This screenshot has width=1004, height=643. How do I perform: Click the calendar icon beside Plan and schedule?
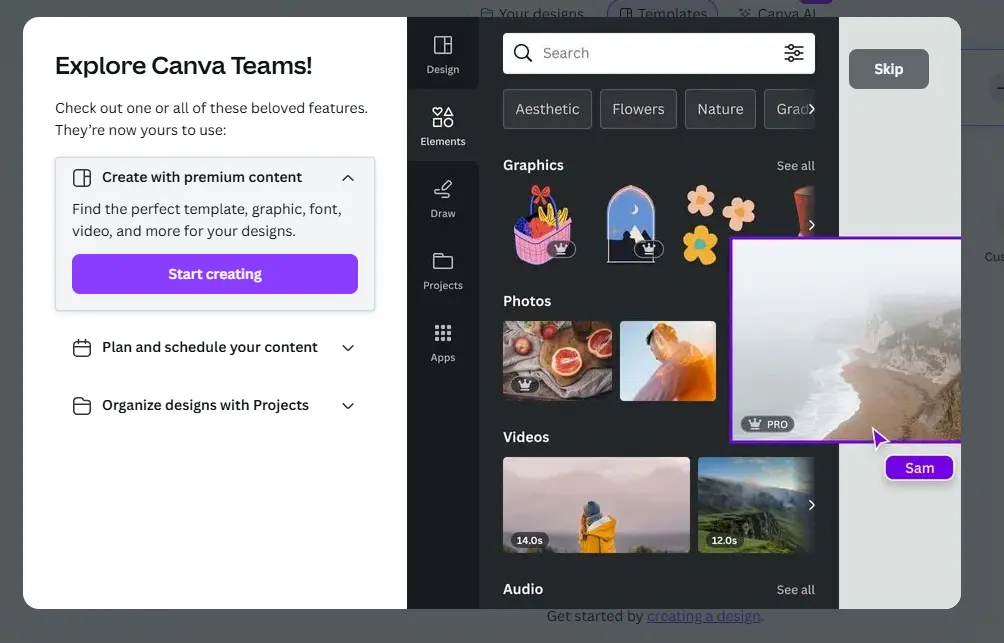82,348
